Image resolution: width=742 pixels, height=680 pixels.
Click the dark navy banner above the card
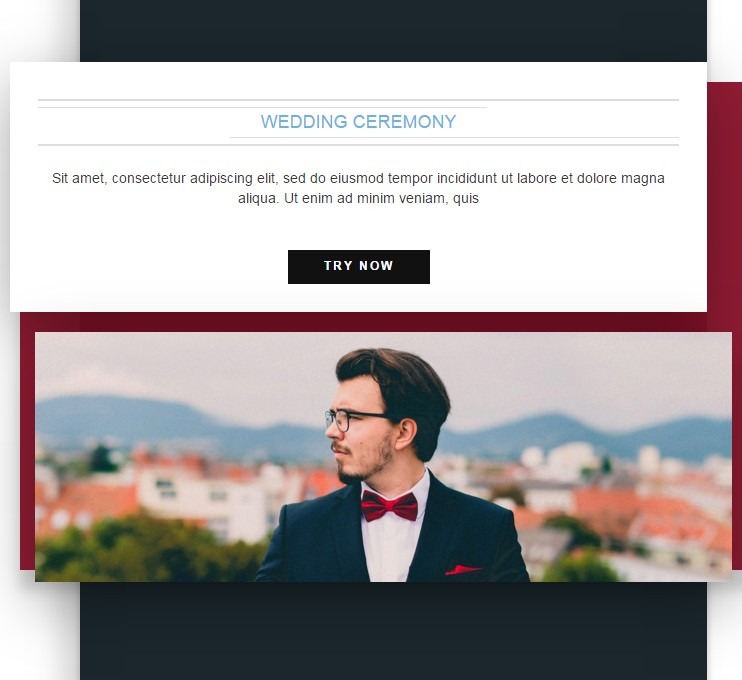[x=393, y=31]
